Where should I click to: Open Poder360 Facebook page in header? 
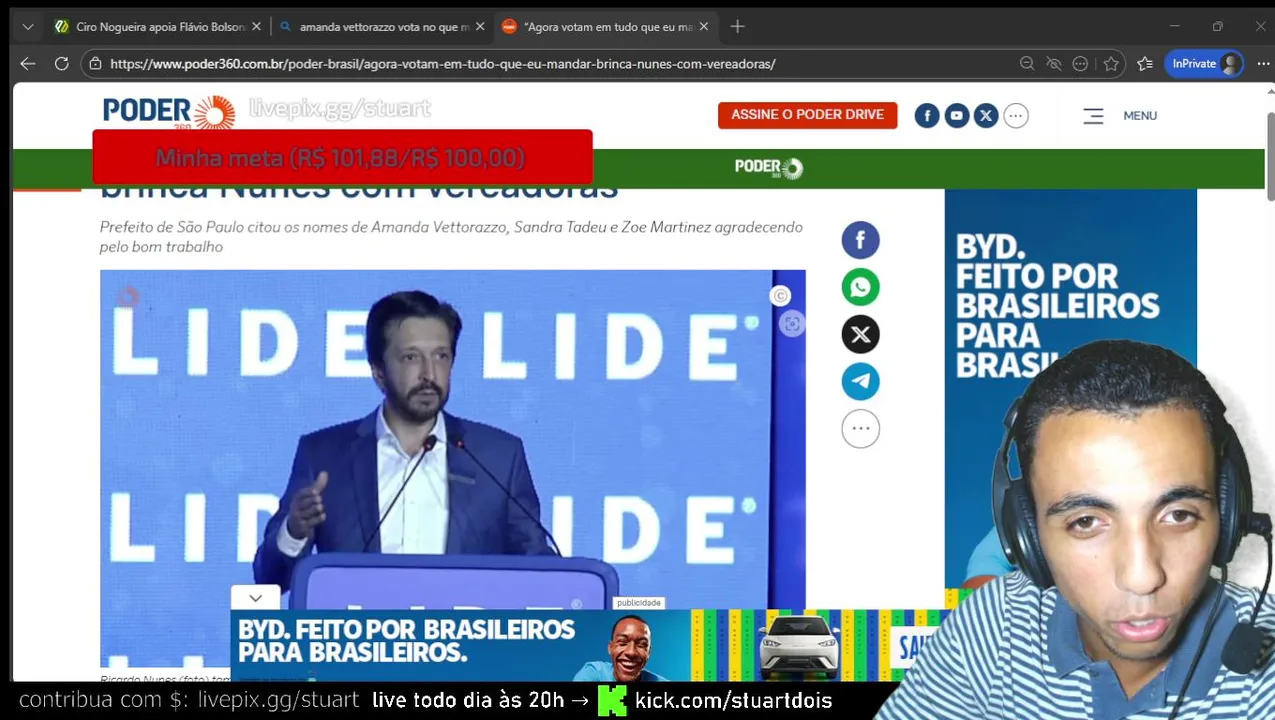coord(927,116)
